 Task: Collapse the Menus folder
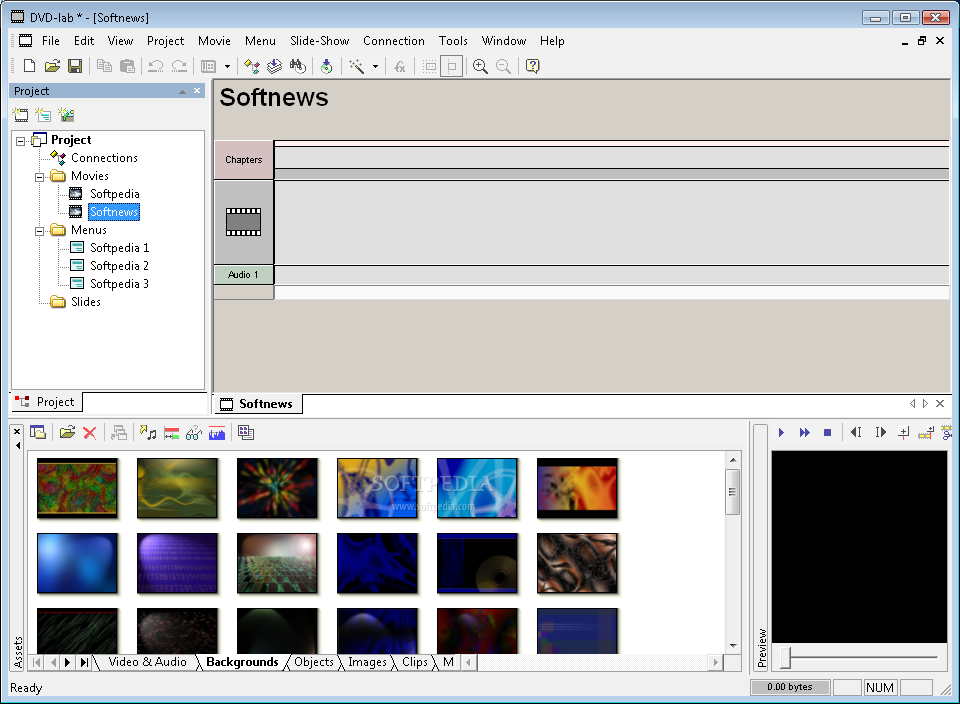coord(40,231)
